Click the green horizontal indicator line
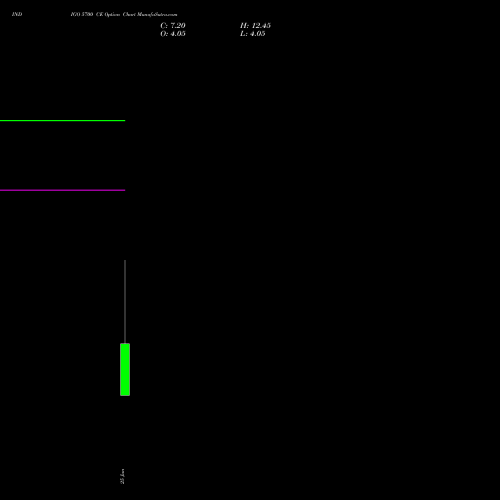 (x=62, y=120)
